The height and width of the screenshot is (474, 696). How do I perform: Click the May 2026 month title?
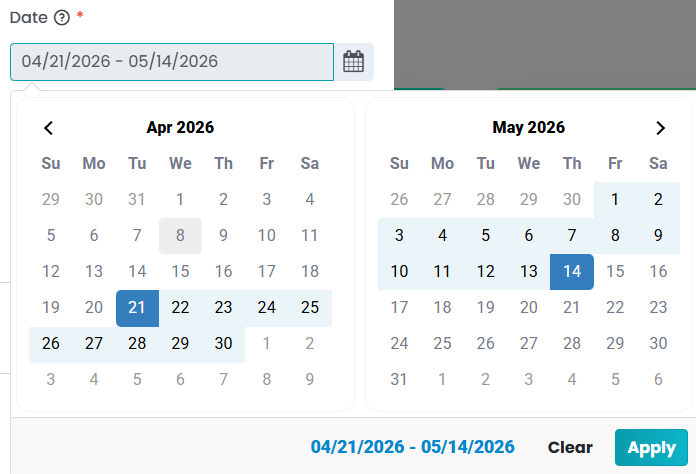pos(528,128)
